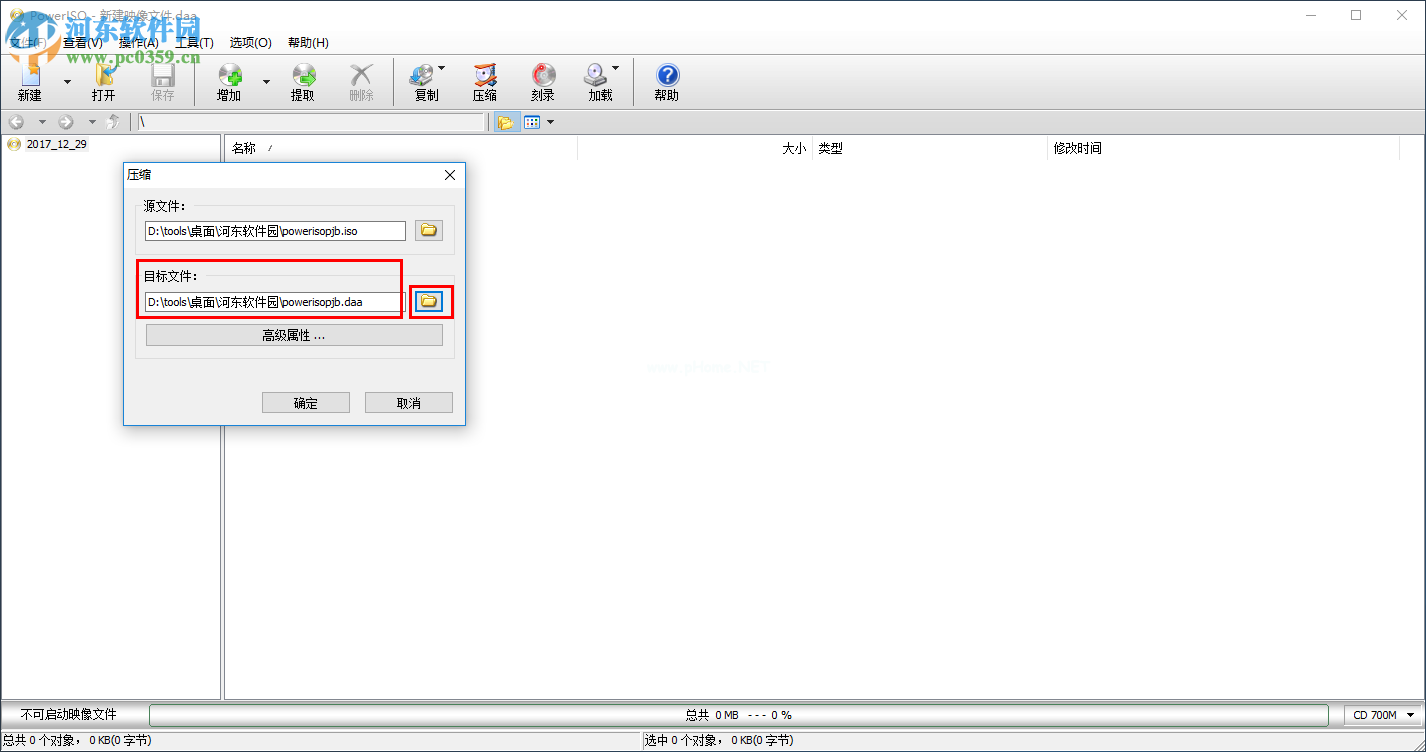
Task: Click the 新建 (New) toolbar icon
Action: coord(29,78)
